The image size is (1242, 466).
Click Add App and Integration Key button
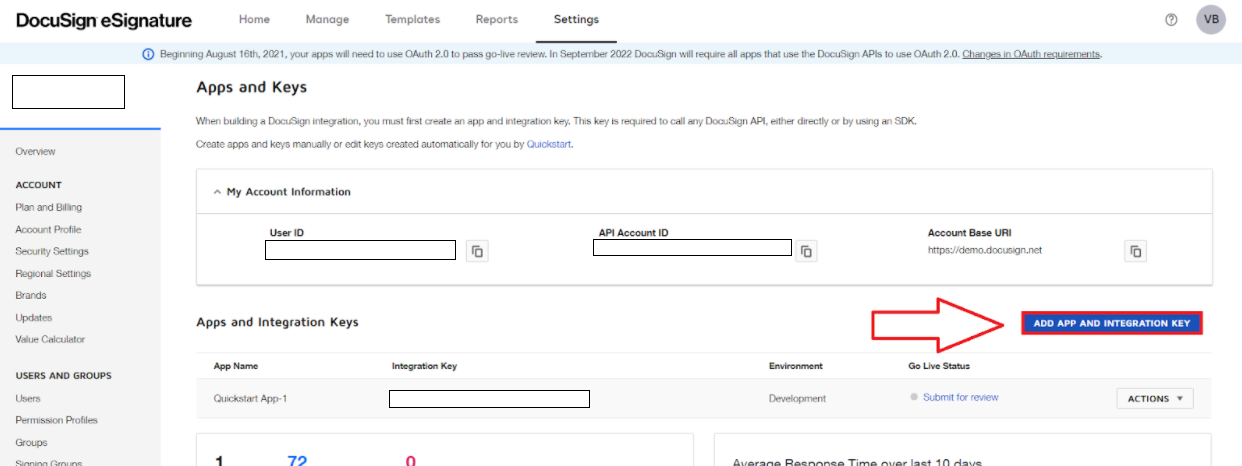point(1111,323)
